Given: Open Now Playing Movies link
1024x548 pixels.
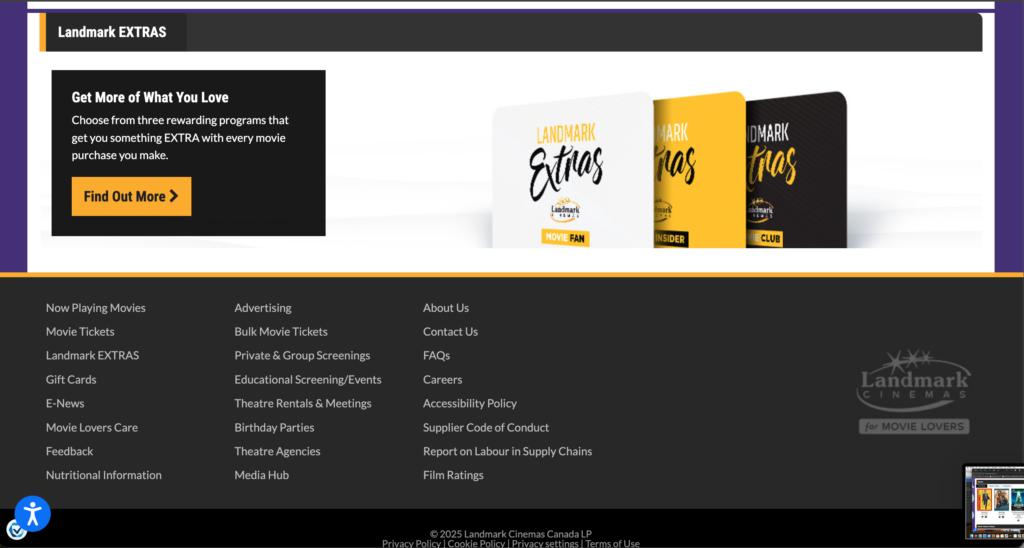Looking at the screenshot, I should pos(95,308).
